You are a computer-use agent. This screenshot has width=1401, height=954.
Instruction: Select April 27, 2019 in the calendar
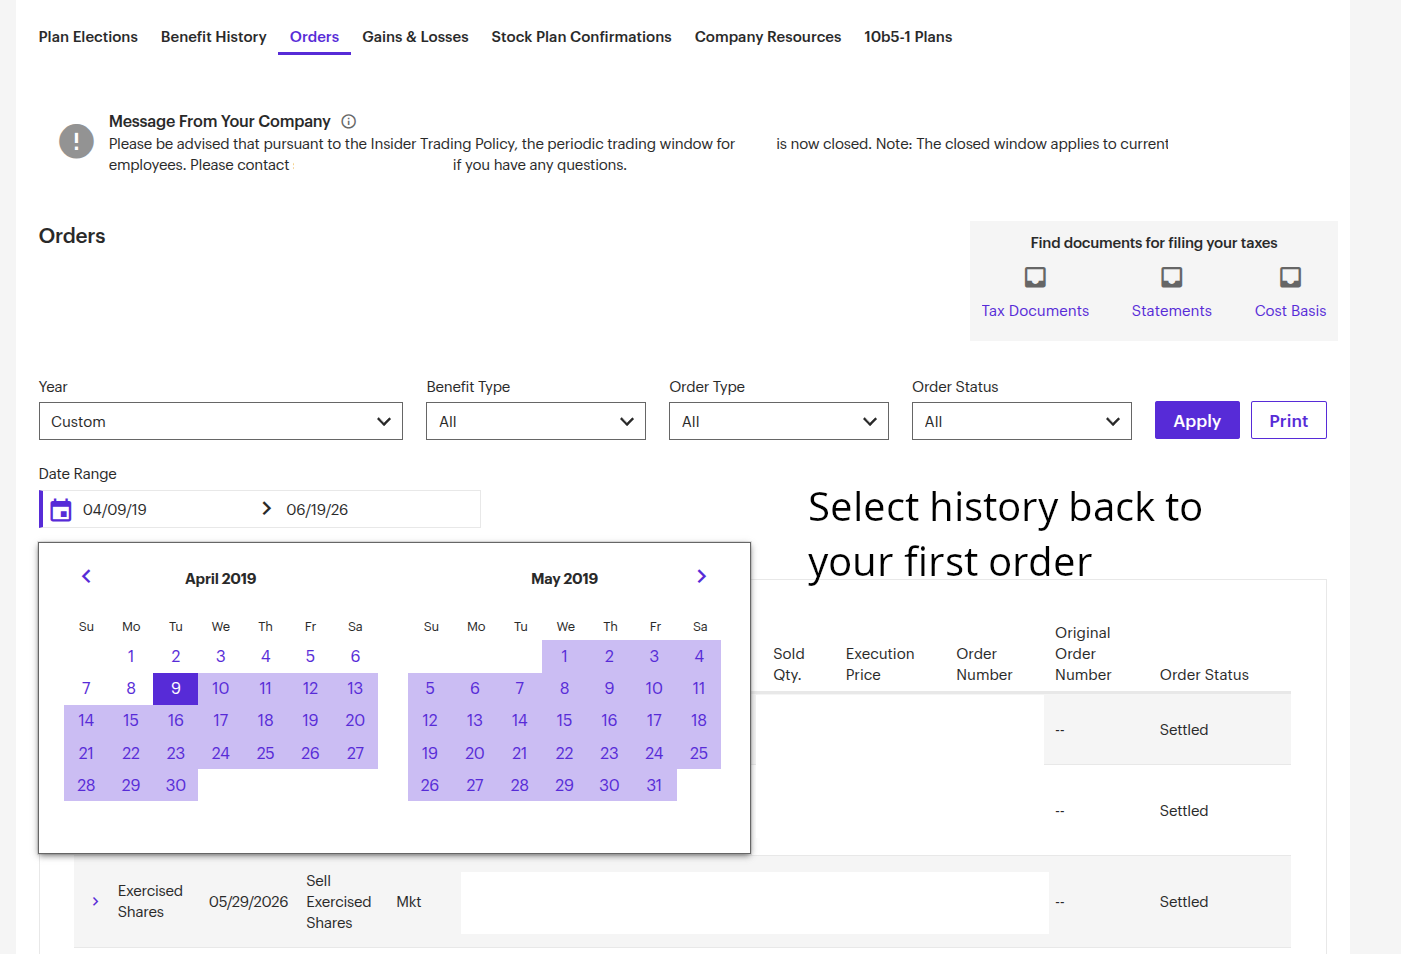coord(355,753)
